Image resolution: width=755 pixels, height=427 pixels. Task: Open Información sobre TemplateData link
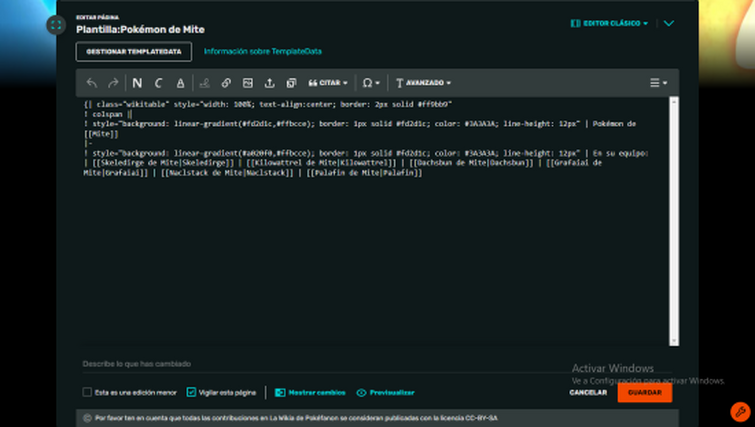pos(262,51)
